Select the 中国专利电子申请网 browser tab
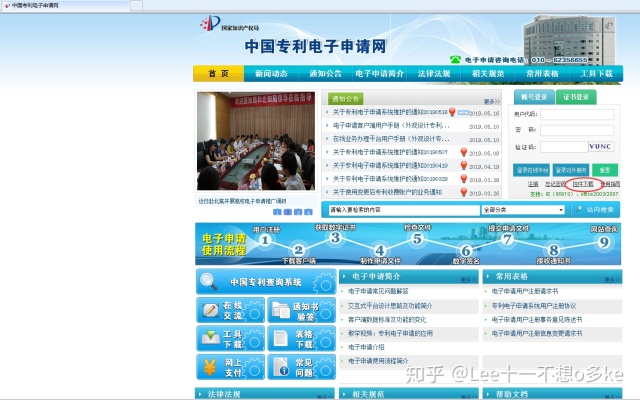 [65, 5]
